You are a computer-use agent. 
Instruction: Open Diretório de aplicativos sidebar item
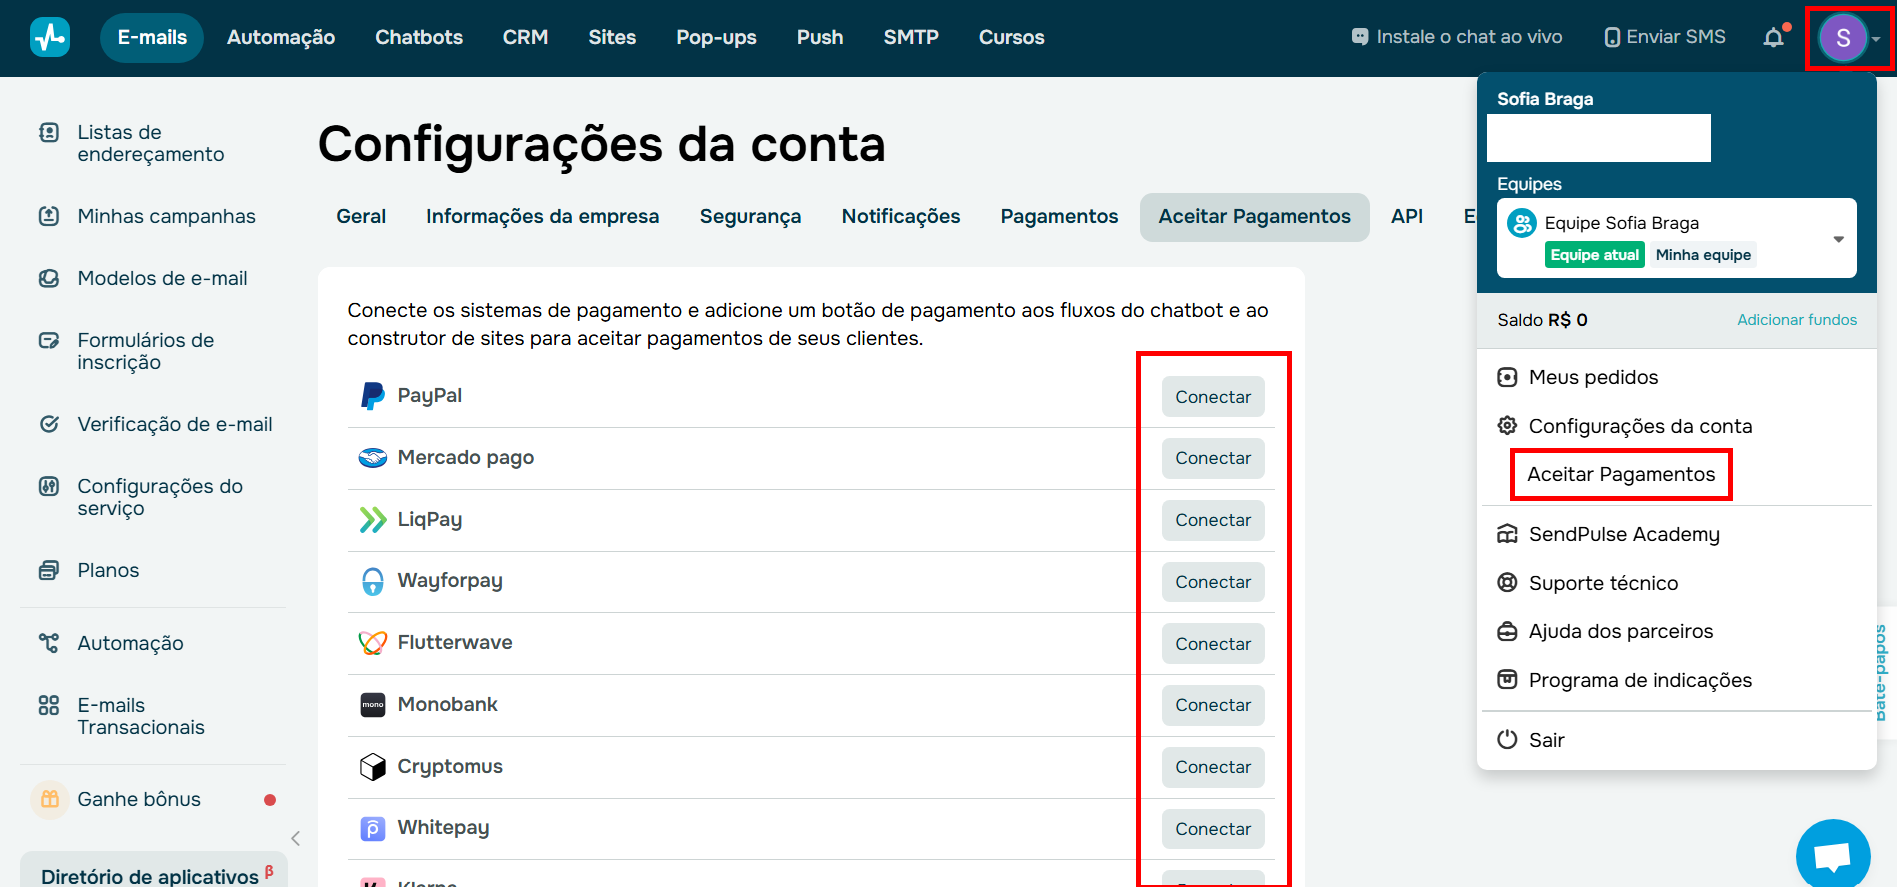coord(154,870)
